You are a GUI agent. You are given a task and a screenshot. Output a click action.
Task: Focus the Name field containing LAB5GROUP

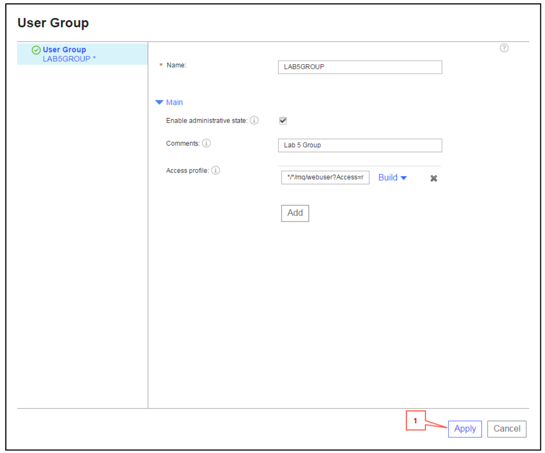pyautogui.click(x=360, y=67)
